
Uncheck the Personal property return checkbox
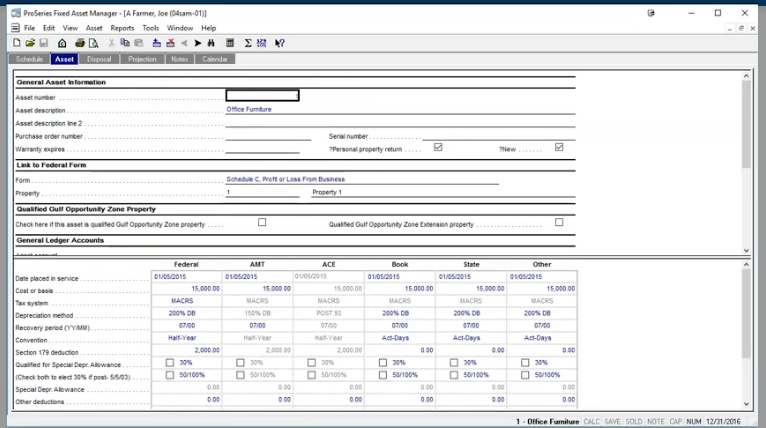coord(438,148)
